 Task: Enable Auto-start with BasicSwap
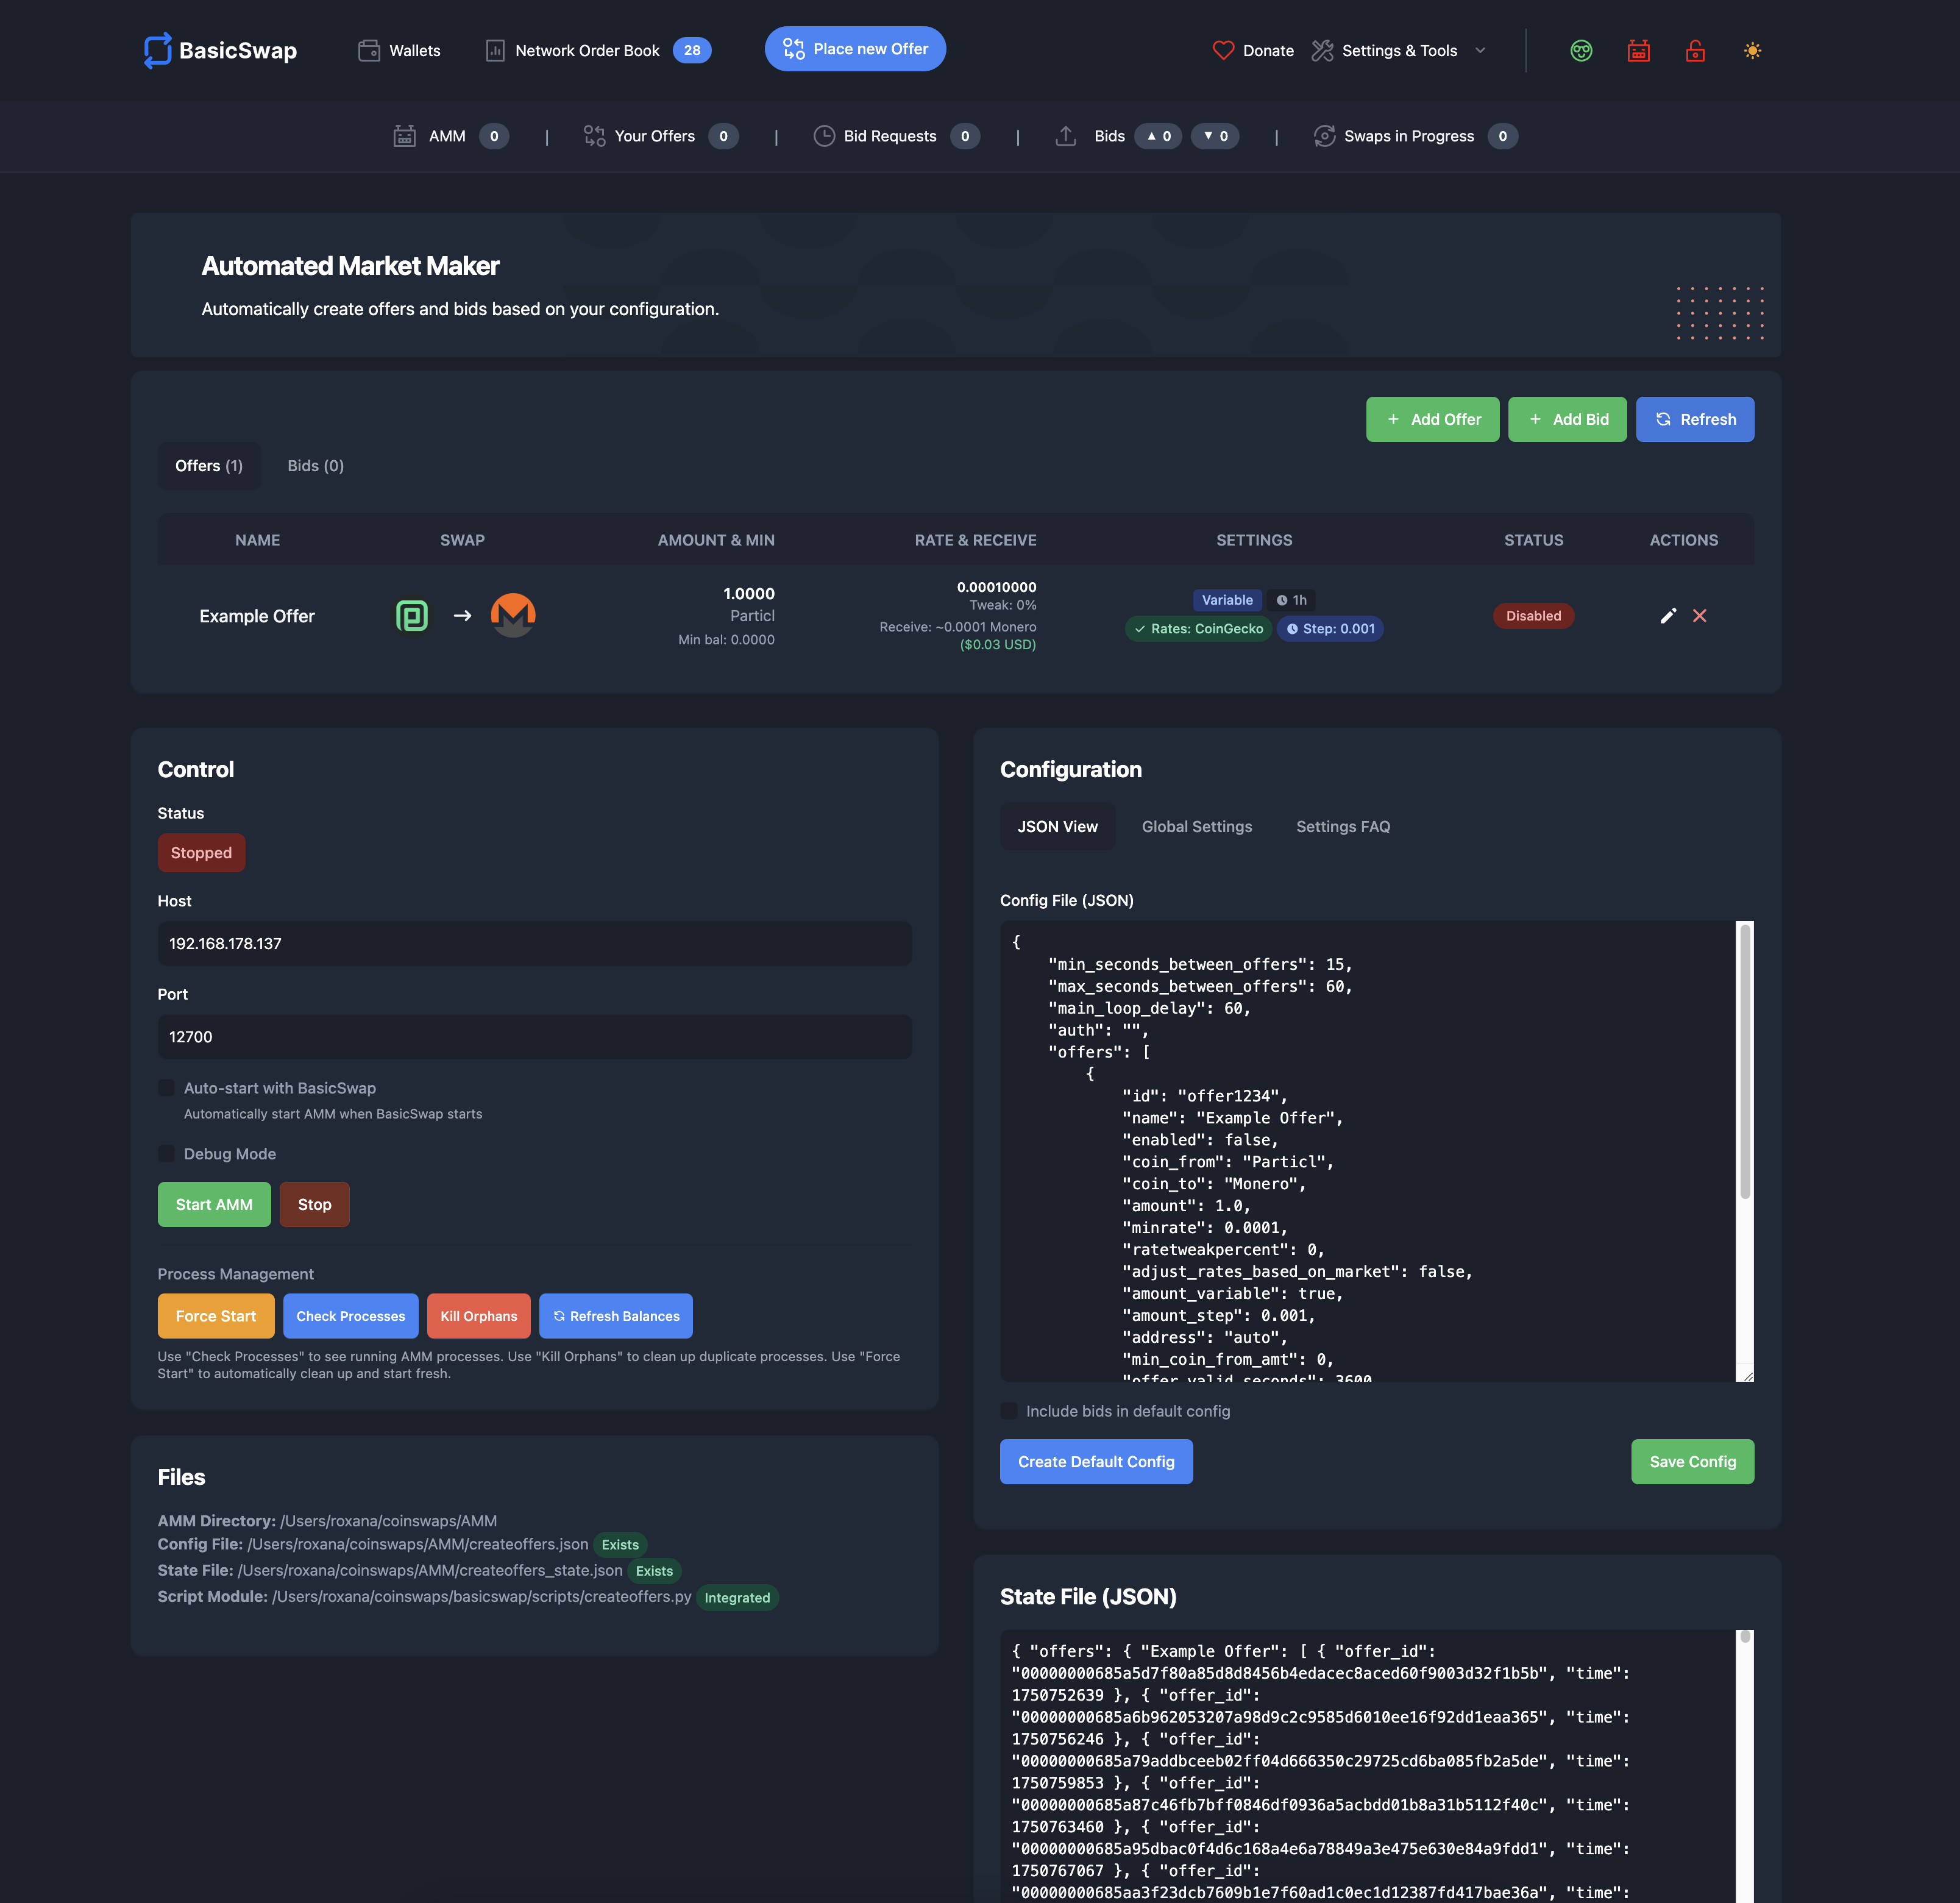[x=166, y=1088]
